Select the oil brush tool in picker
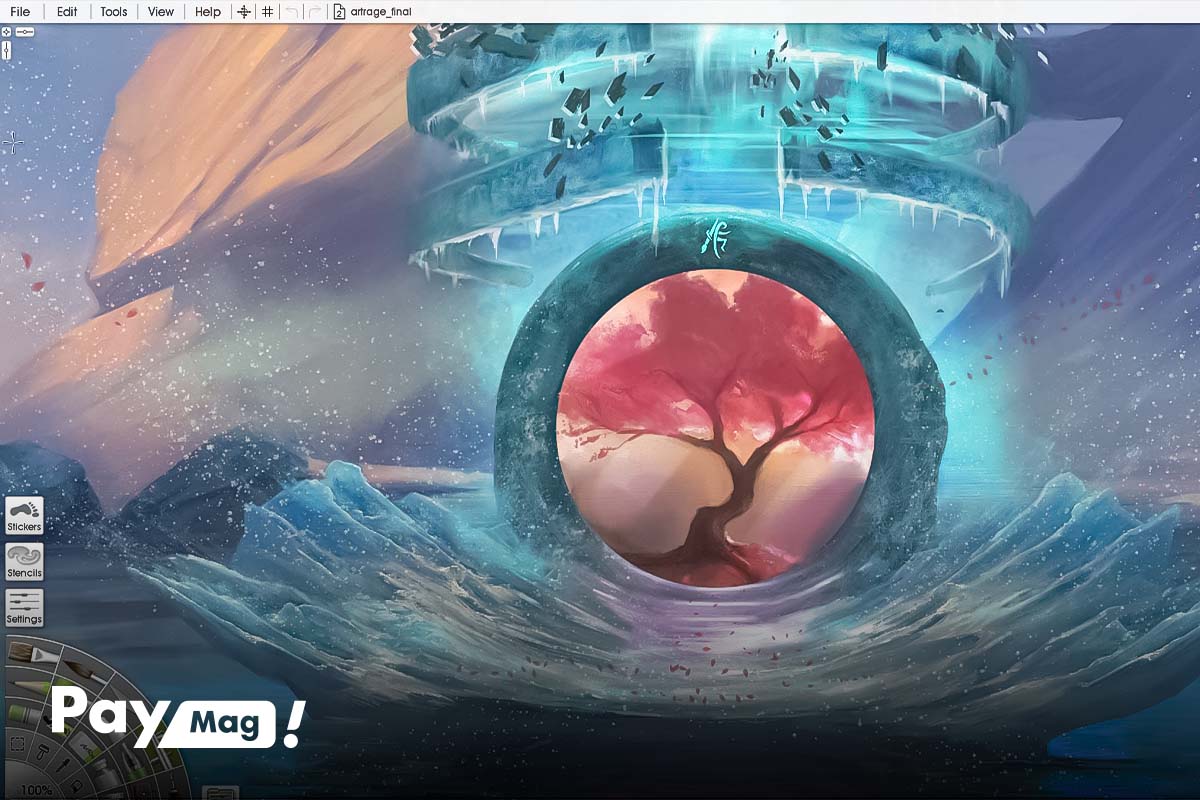This screenshot has height=800, width=1200. (33, 653)
